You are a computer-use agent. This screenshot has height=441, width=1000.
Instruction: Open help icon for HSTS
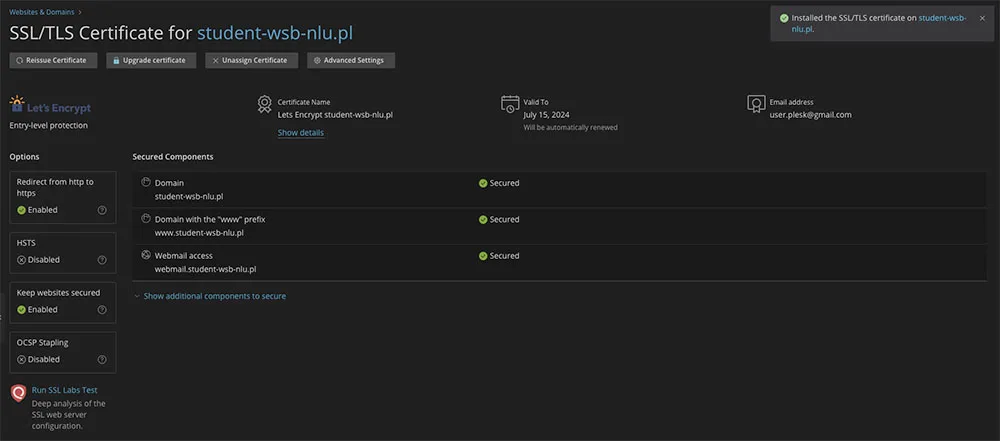[x=102, y=260]
